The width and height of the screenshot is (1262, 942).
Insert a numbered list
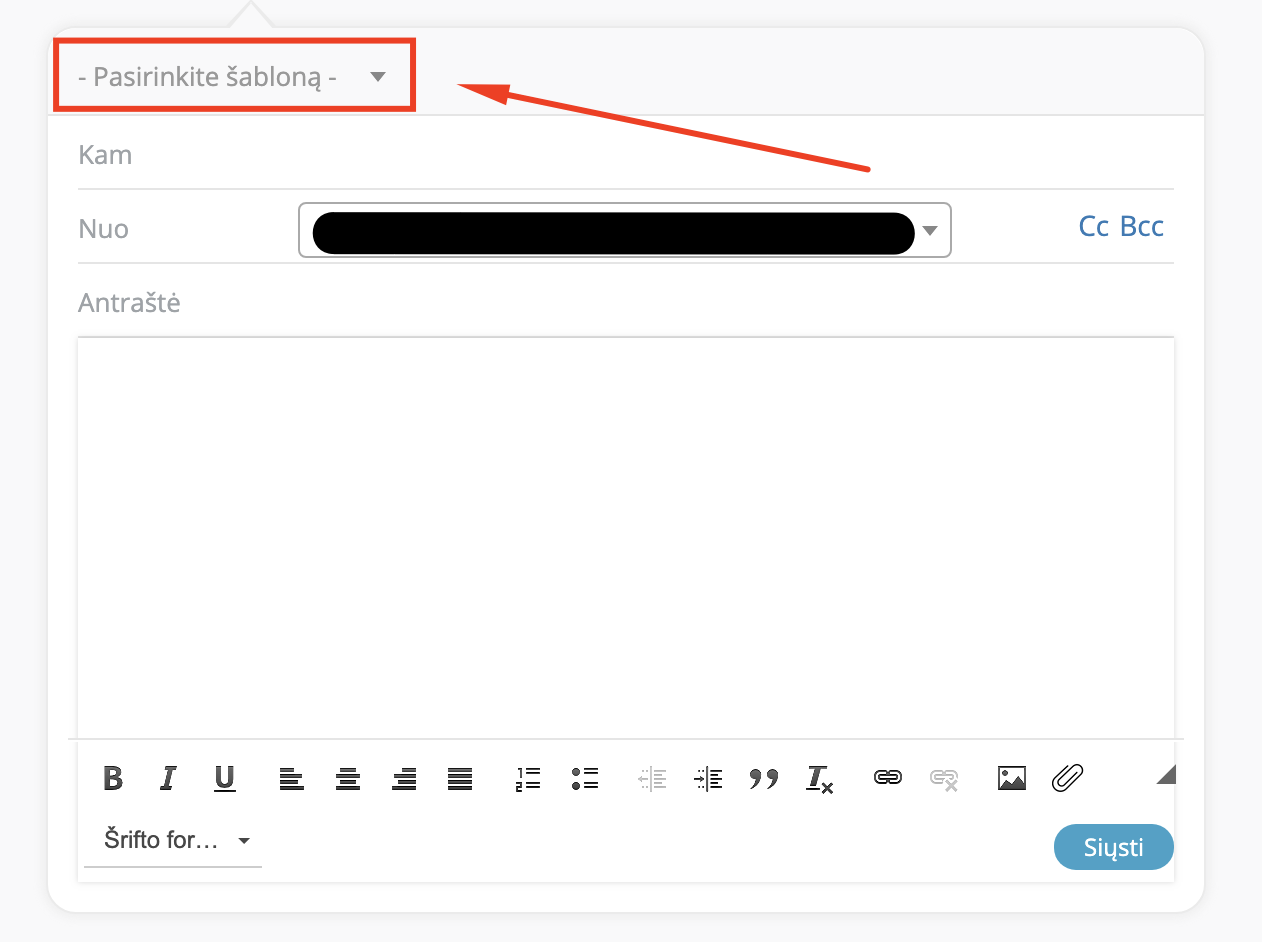pyautogui.click(x=528, y=778)
